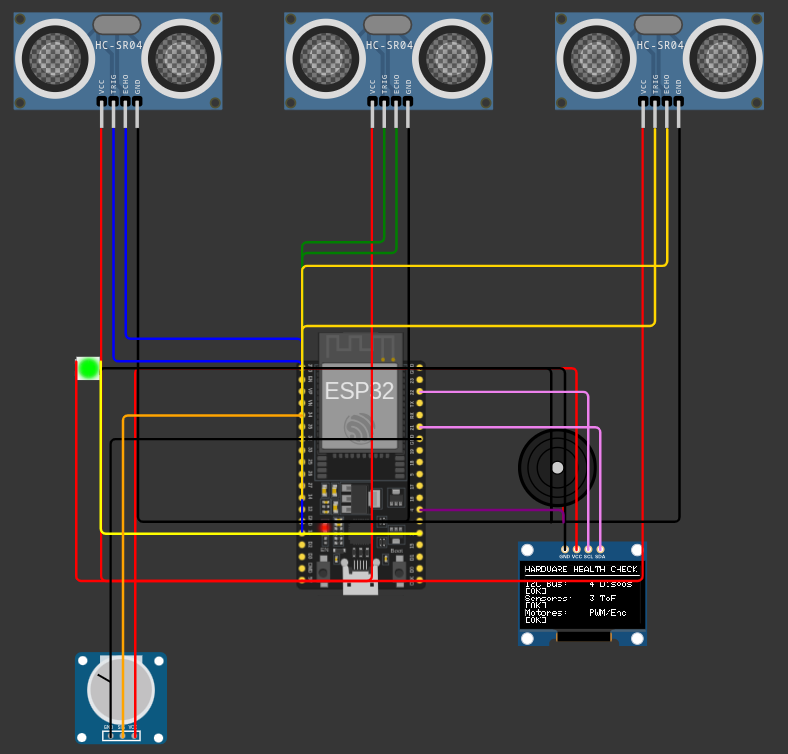Click the ESP32 Boot button

(399, 572)
